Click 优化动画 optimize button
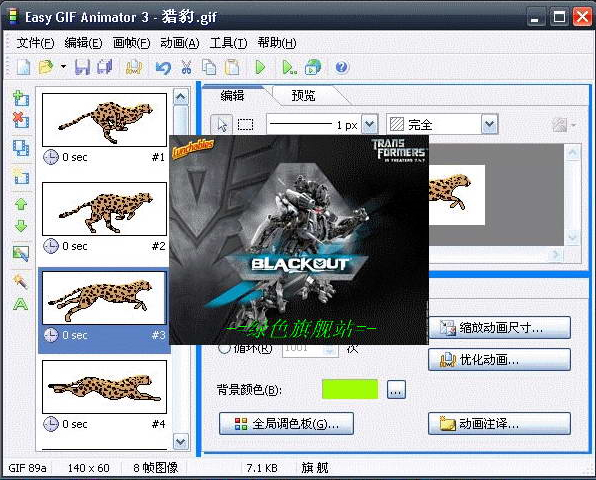Viewport: 596px width, 480px height. tap(499, 359)
